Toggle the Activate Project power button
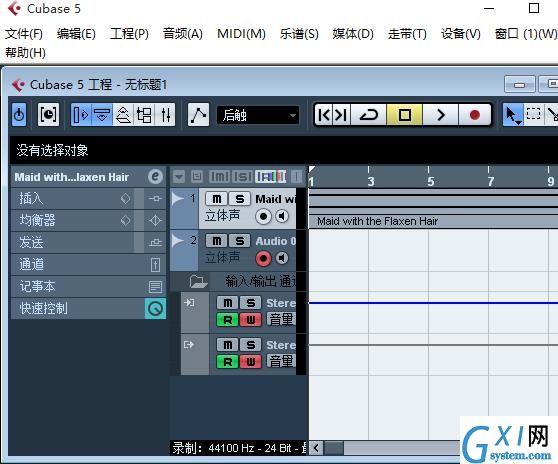The height and width of the screenshot is (464, 558). pyautogui.click(x=19, y=115)
